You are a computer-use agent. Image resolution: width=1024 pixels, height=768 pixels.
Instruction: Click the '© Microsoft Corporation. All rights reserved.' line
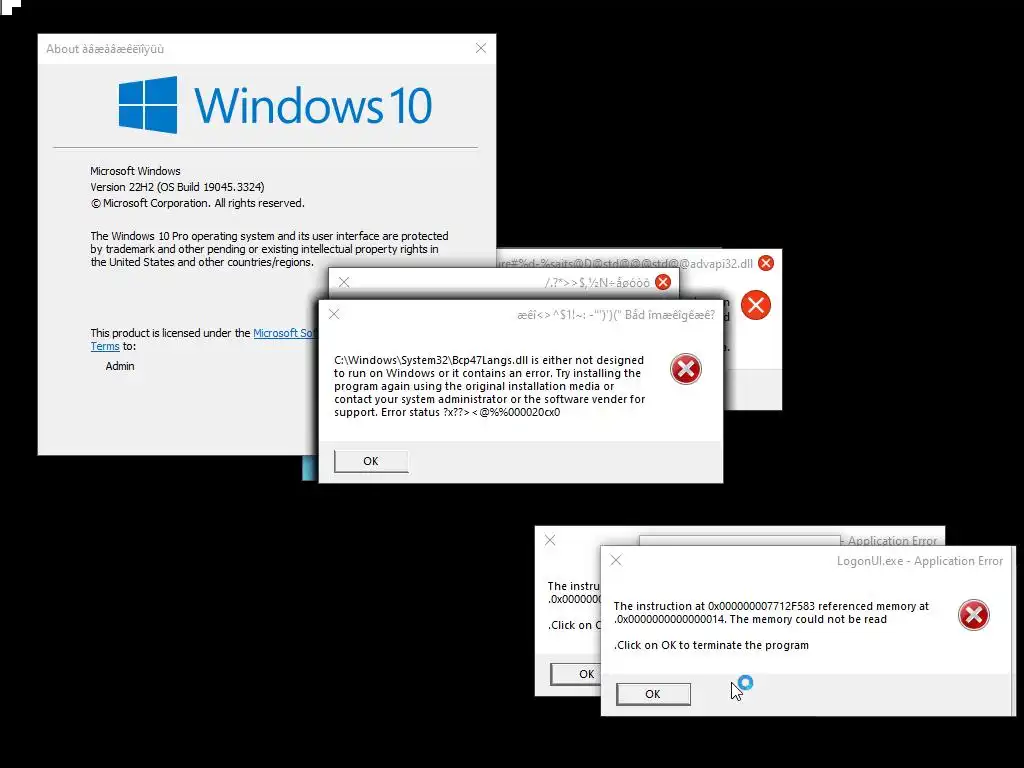[197, 203]
